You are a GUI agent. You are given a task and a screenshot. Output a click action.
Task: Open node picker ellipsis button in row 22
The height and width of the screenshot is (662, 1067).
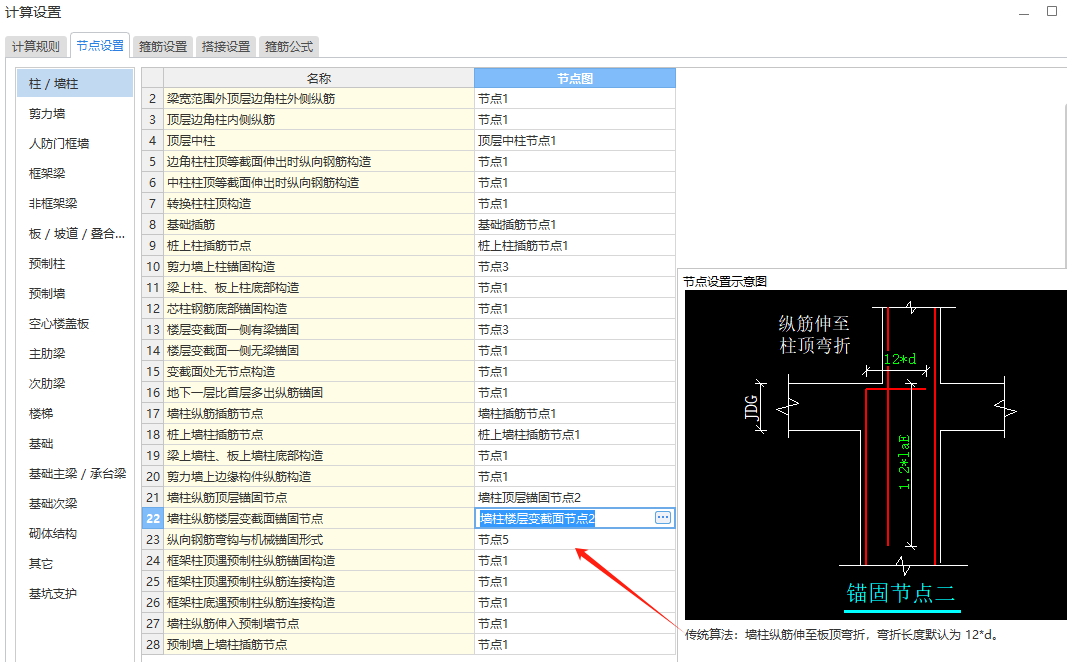[663, 518]
